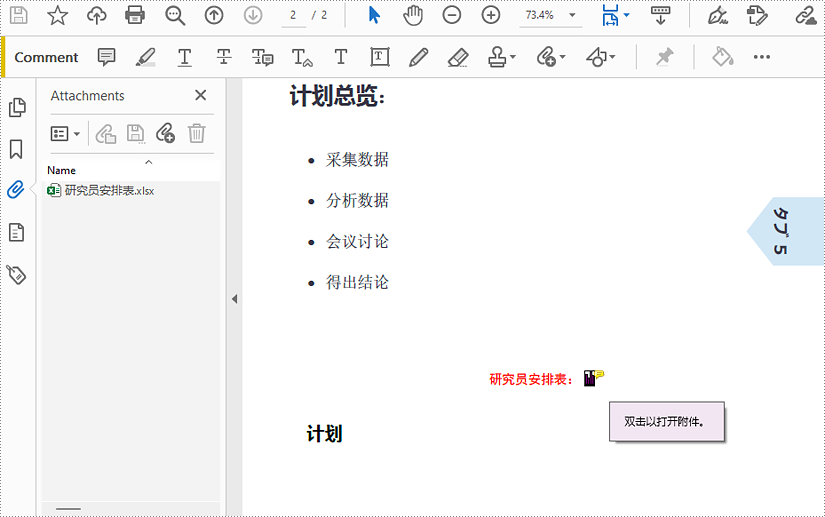
Task: Select the Add text comment tool
Action: tap(340, 57)
